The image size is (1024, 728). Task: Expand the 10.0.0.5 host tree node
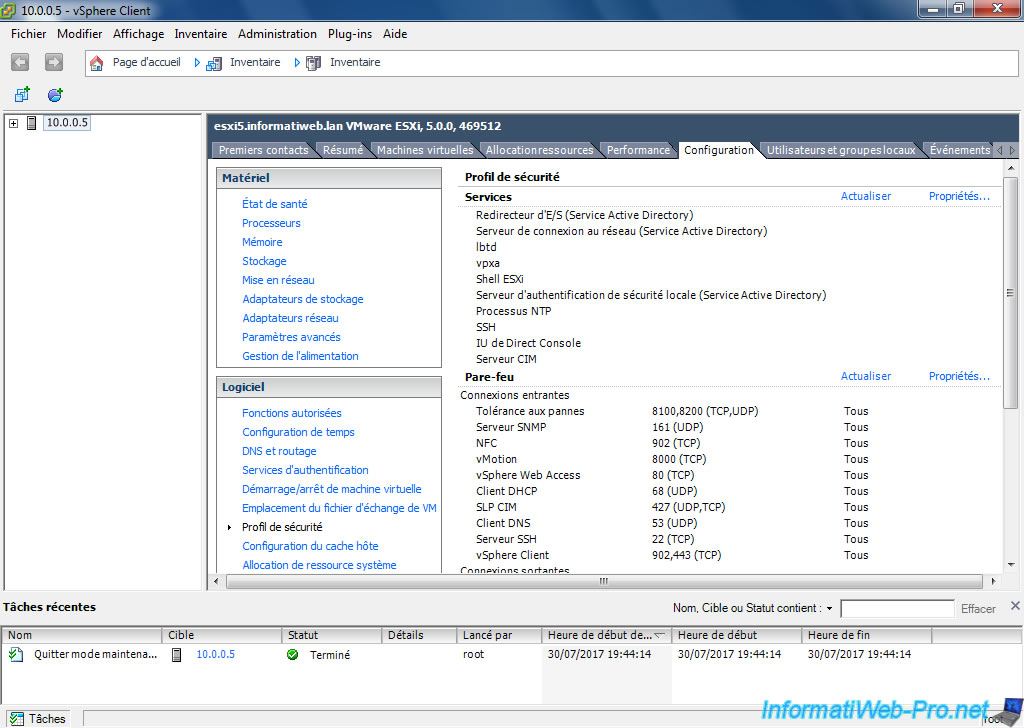point(13,123)
